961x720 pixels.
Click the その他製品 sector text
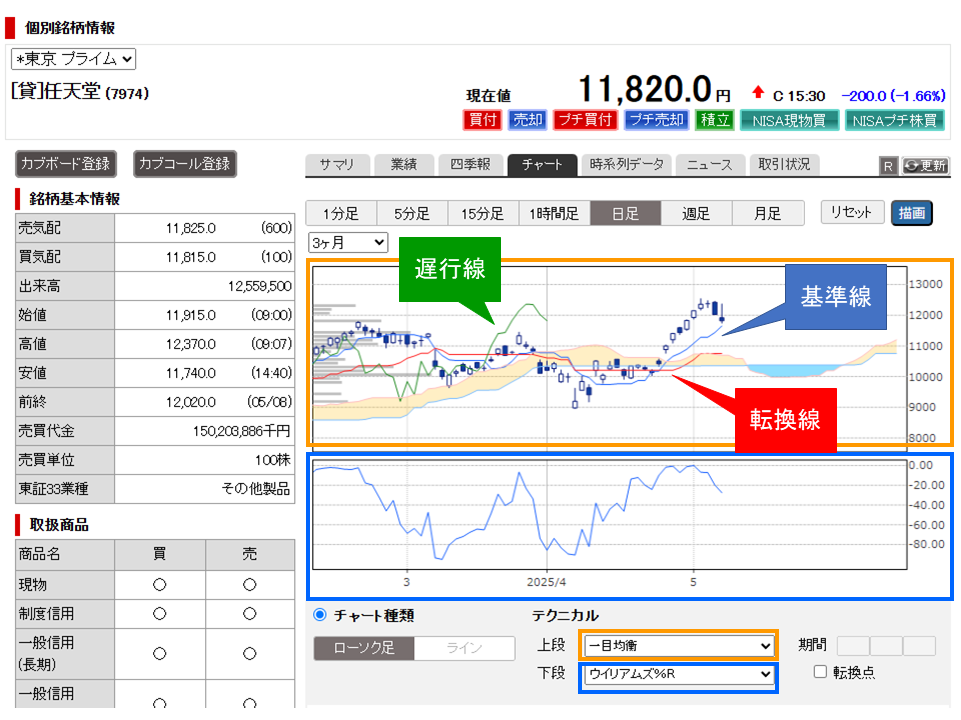point(256,489)
